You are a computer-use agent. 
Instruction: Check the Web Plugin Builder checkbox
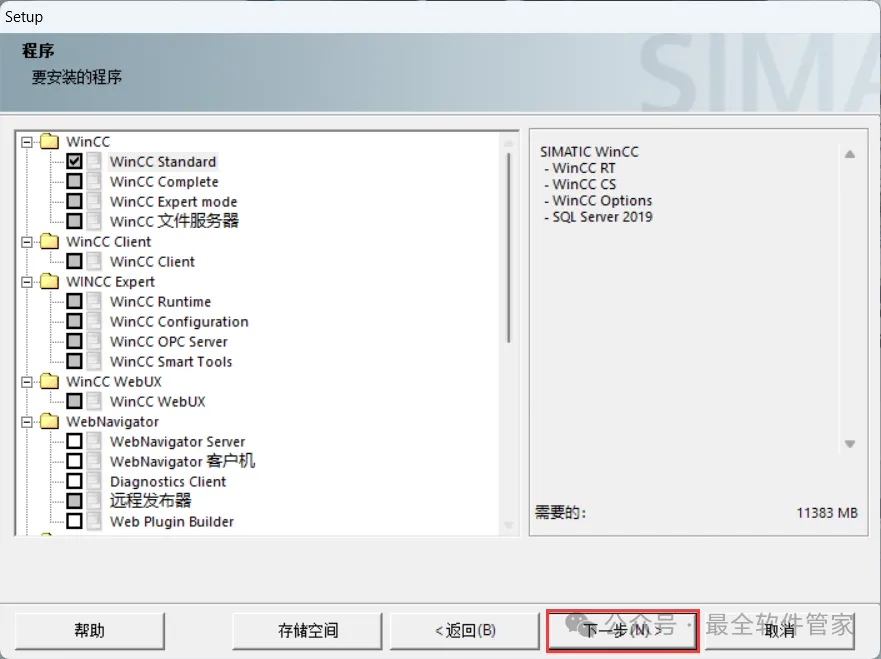click(x=74, y=521)
